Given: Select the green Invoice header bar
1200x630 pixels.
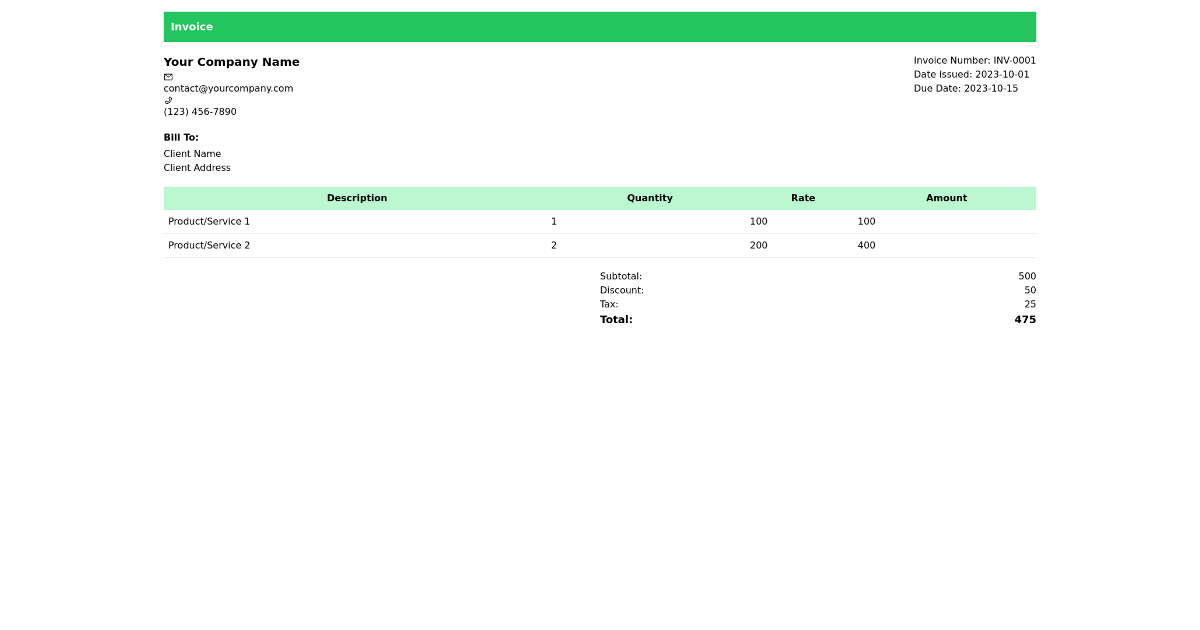Looking at the screenshot, I should click(x=600, y=26).
